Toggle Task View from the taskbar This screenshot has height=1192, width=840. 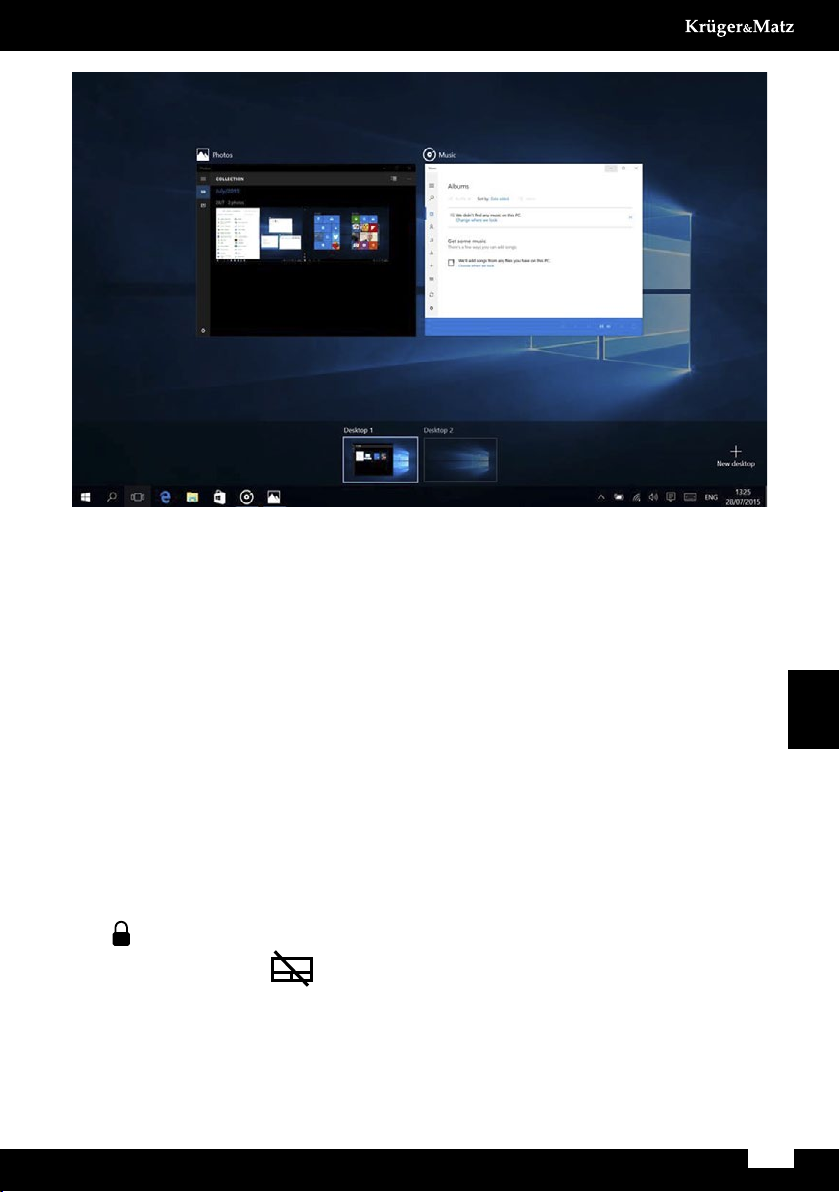click(138, 497)
